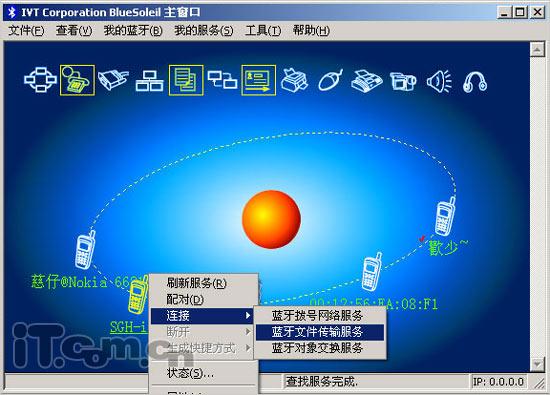Click the Personal Area Networking service icon
Screen dimensions: 550x395
[x=40, y=80]
